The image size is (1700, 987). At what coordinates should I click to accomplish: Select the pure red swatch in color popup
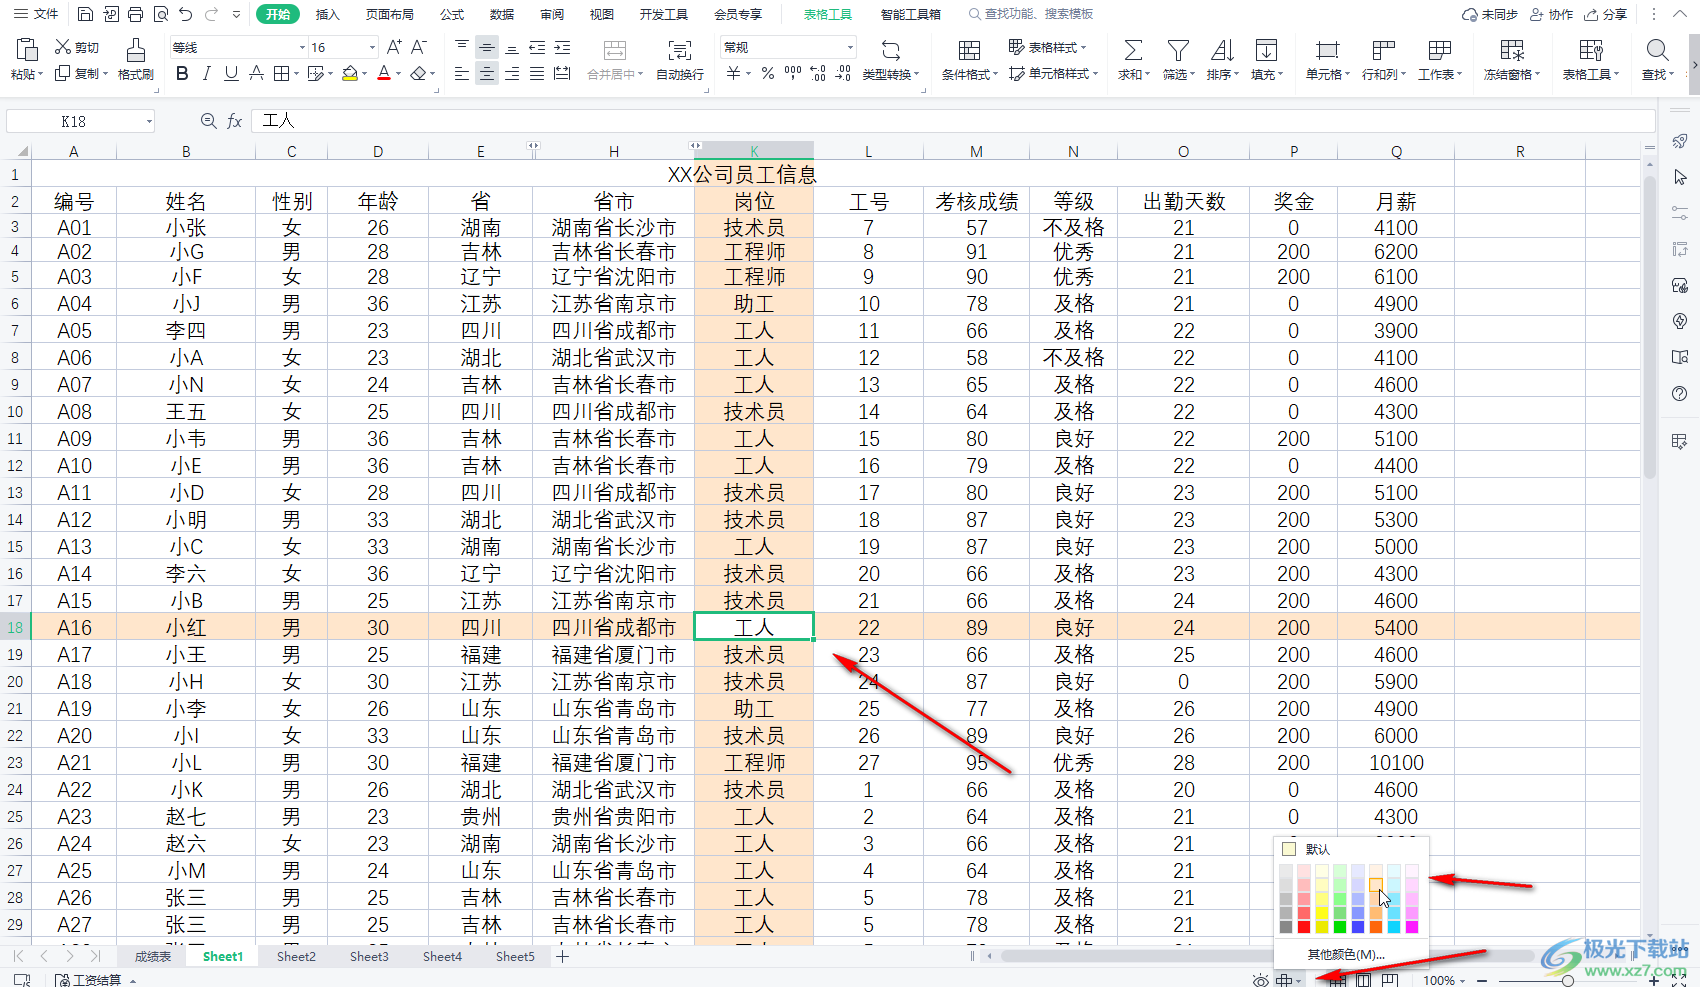[x=1303, y=927]
